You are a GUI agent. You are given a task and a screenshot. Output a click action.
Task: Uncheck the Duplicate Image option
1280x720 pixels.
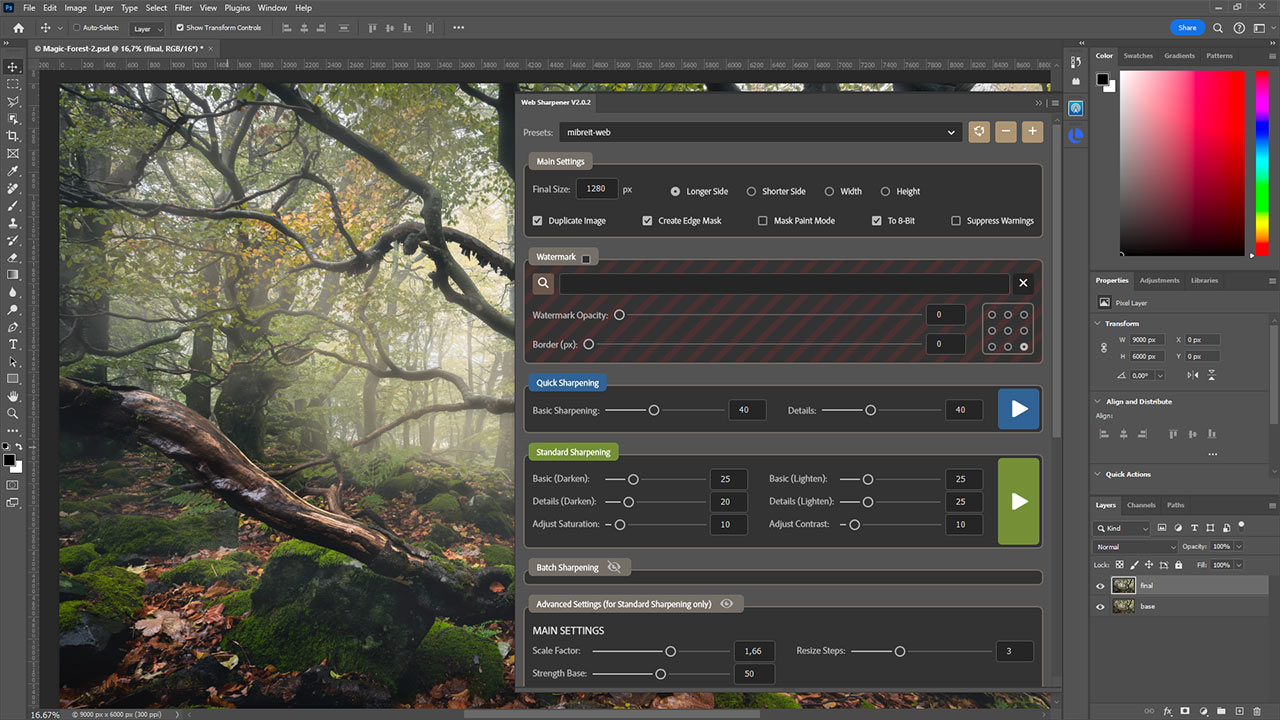tap(537, 220)
